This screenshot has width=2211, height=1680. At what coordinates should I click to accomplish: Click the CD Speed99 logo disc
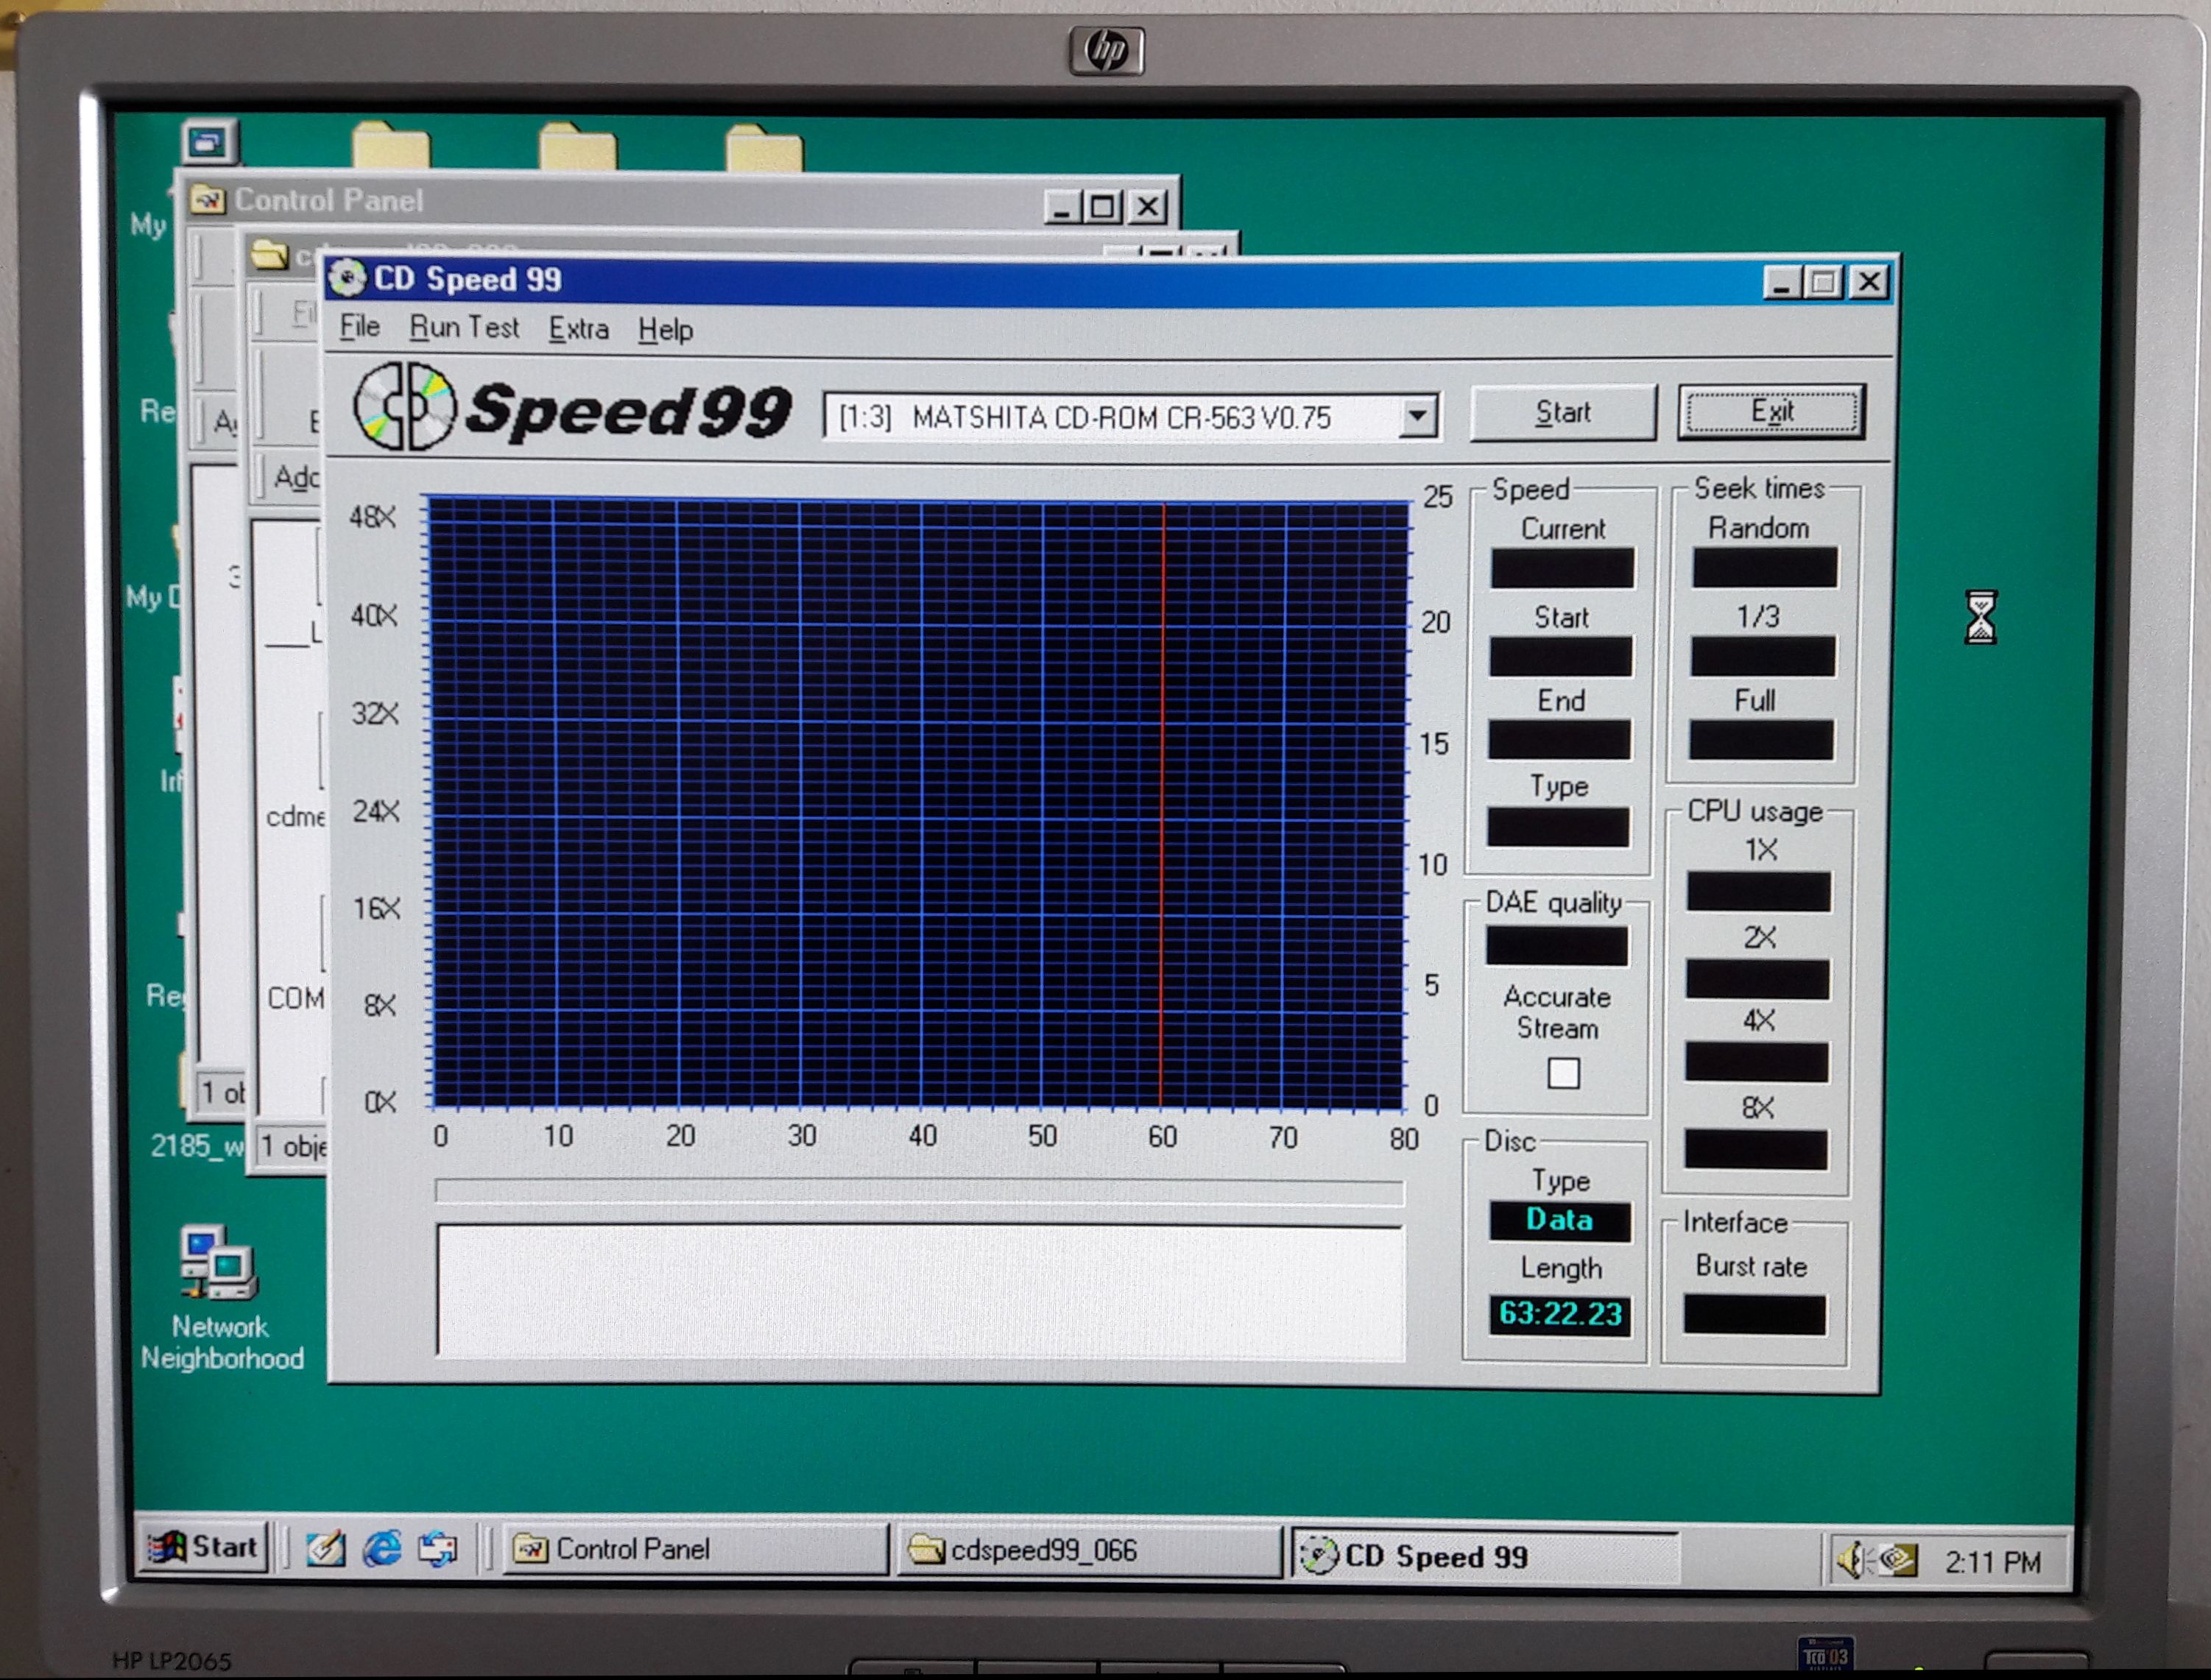[405, 406]
